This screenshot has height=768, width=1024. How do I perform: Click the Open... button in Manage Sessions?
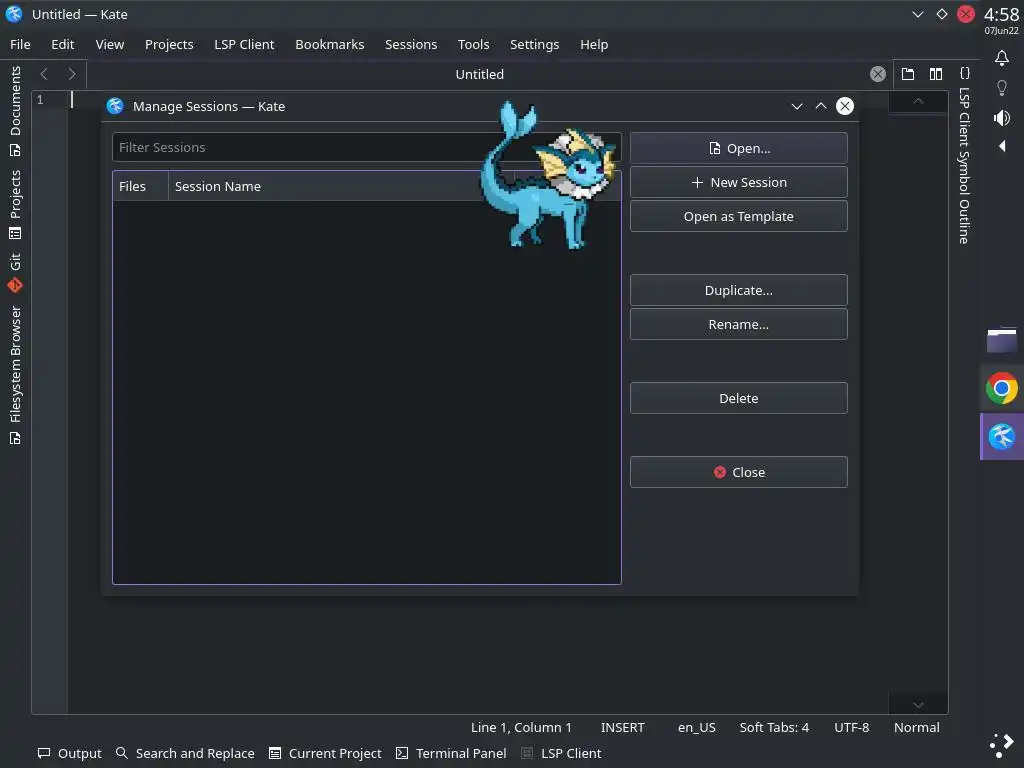(x=739, y=148)
